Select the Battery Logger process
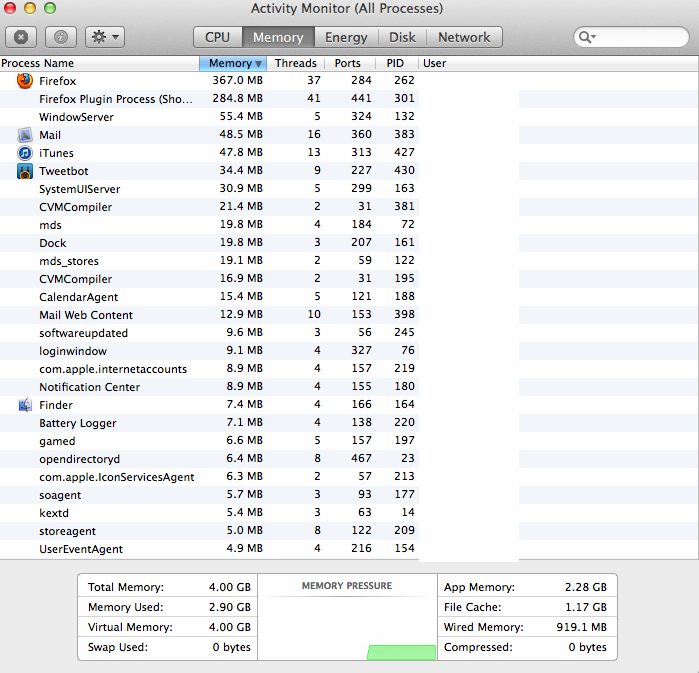 350,423
